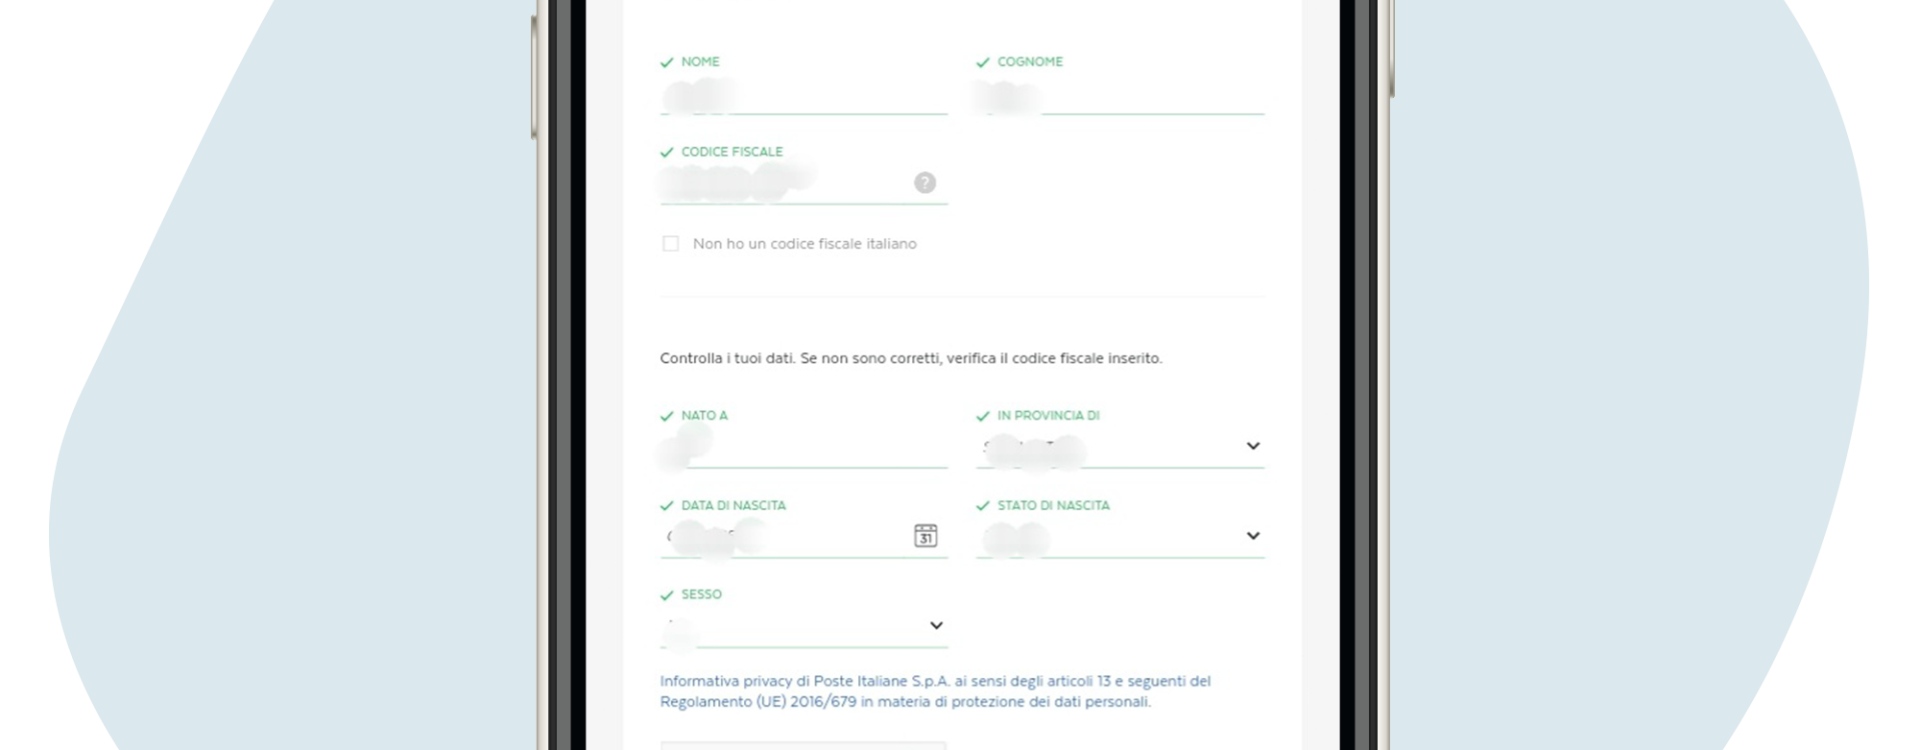The height and width of the screenshot is (750, 1920).
Task: Open the Sesso dropdown chevron
Action: [x=936, y=625]
